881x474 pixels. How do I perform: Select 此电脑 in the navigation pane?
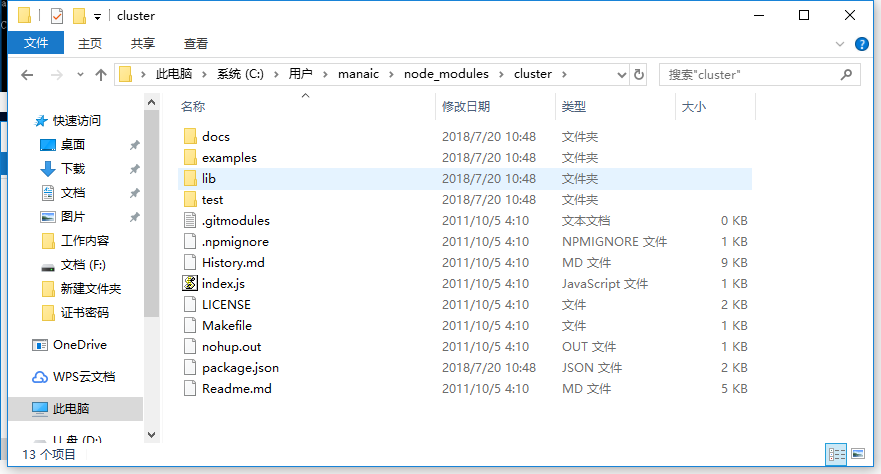75,409
